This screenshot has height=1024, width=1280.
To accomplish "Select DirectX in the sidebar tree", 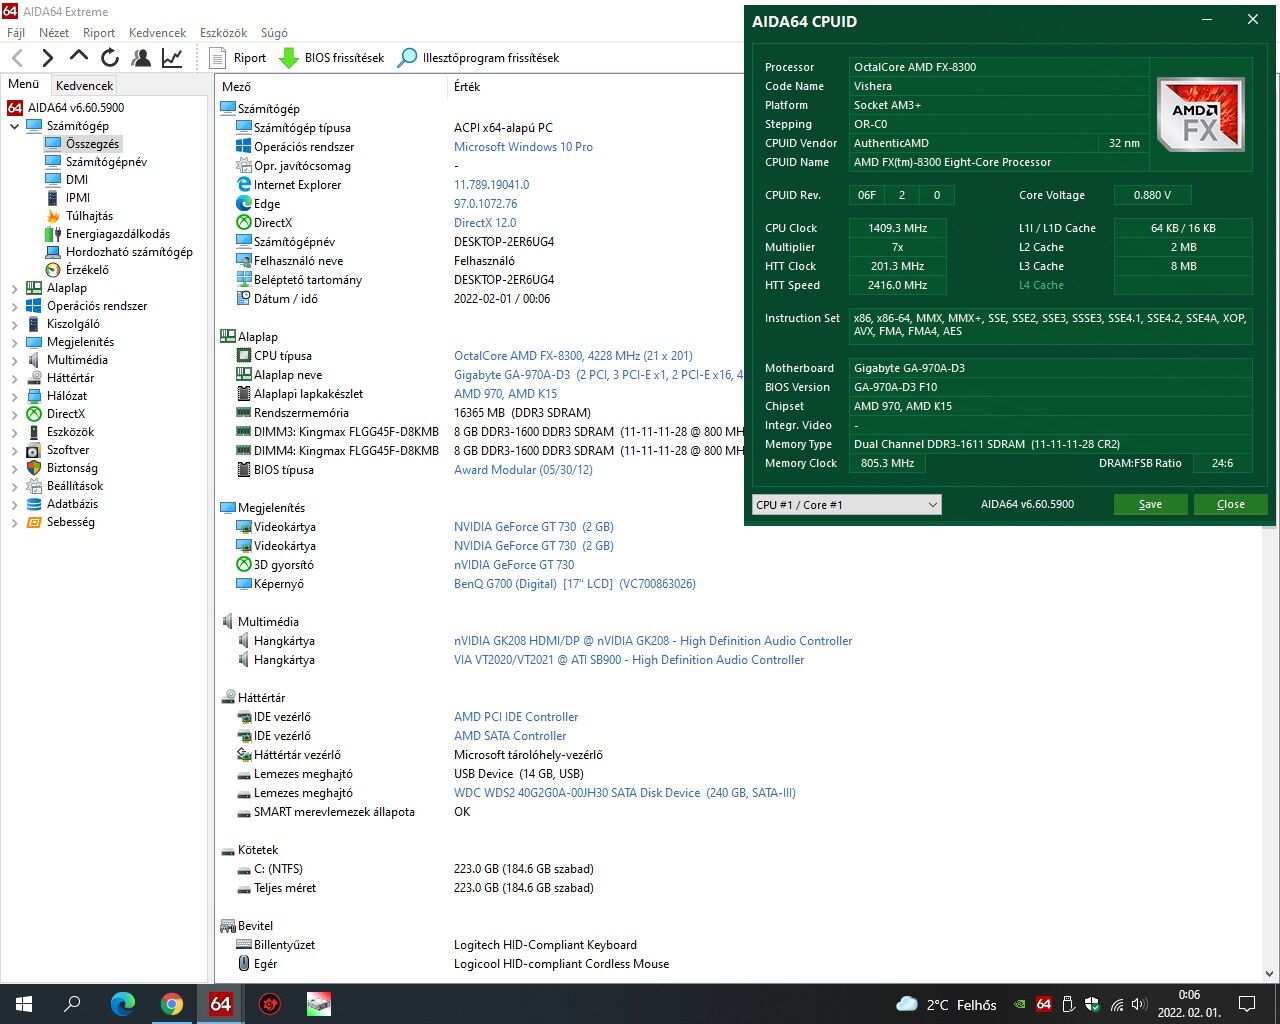I will 66,414.
